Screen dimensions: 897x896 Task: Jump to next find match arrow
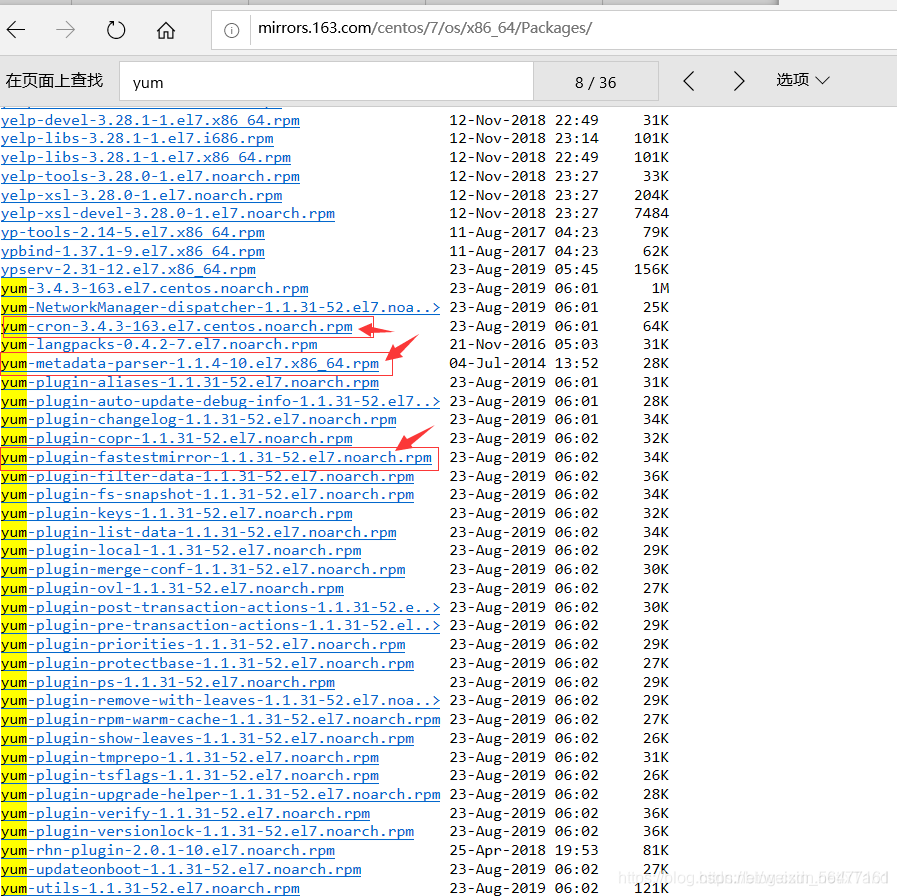click(x=739, y=81)
